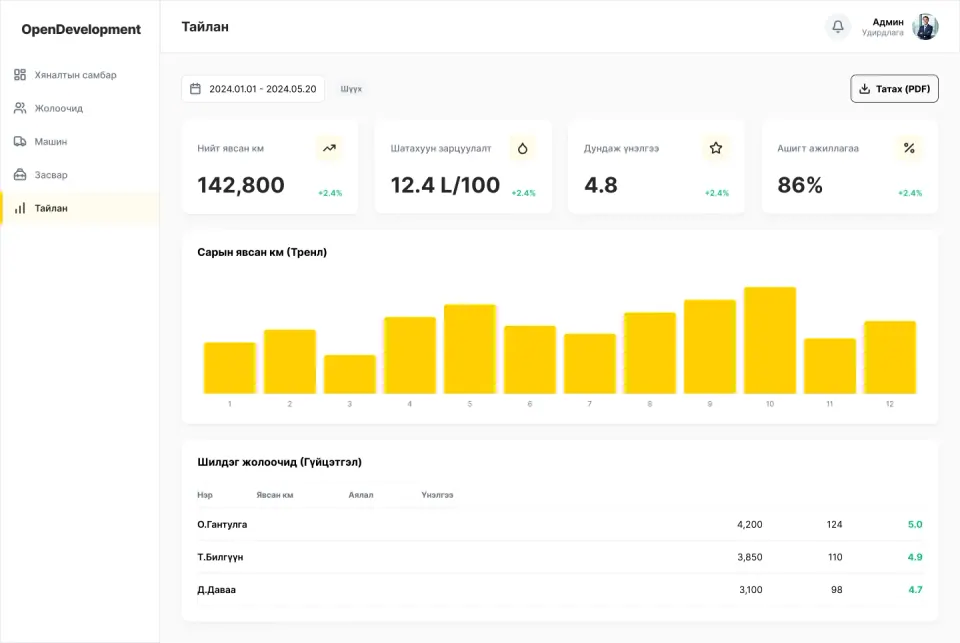This screenshot has width=960, height=643.
Task: Click the percent icon on utilization card
Action: point(909,148)
